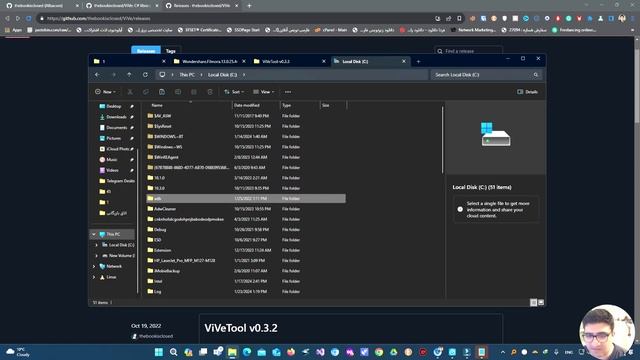Toggle the Details pane button
The width and height of the screenshot is (640, 360).
527,92
